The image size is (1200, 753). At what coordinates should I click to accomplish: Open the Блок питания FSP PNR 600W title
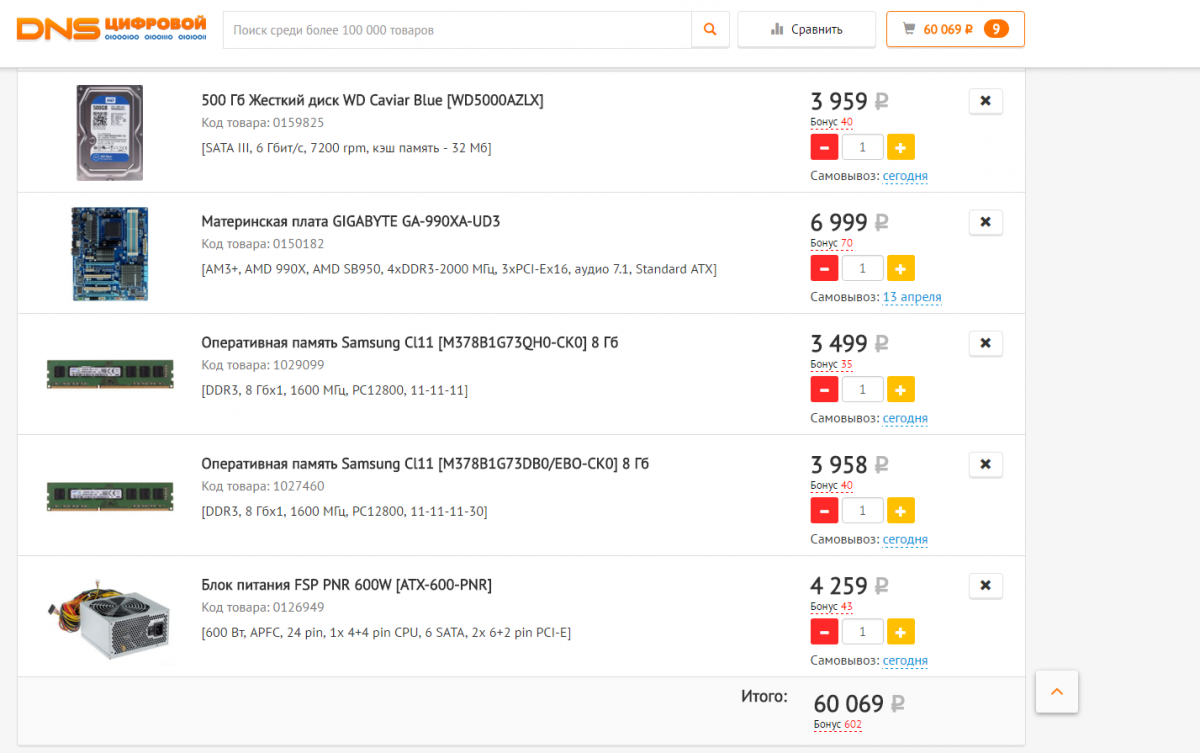347,584
